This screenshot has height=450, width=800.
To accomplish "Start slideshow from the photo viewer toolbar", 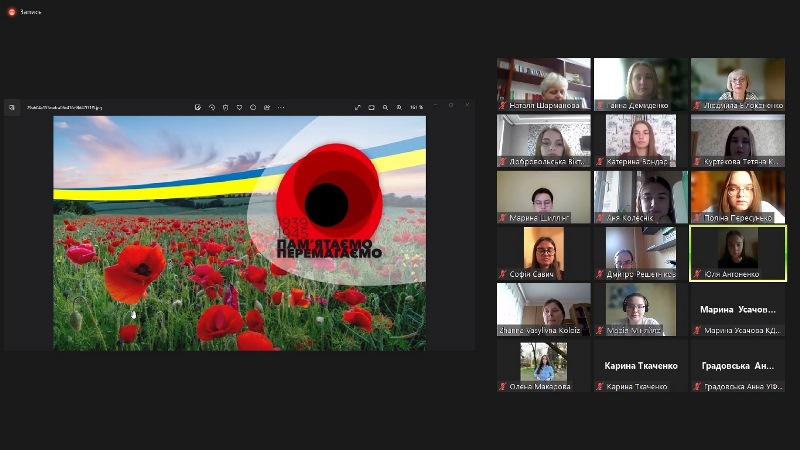I will point(372,107).
